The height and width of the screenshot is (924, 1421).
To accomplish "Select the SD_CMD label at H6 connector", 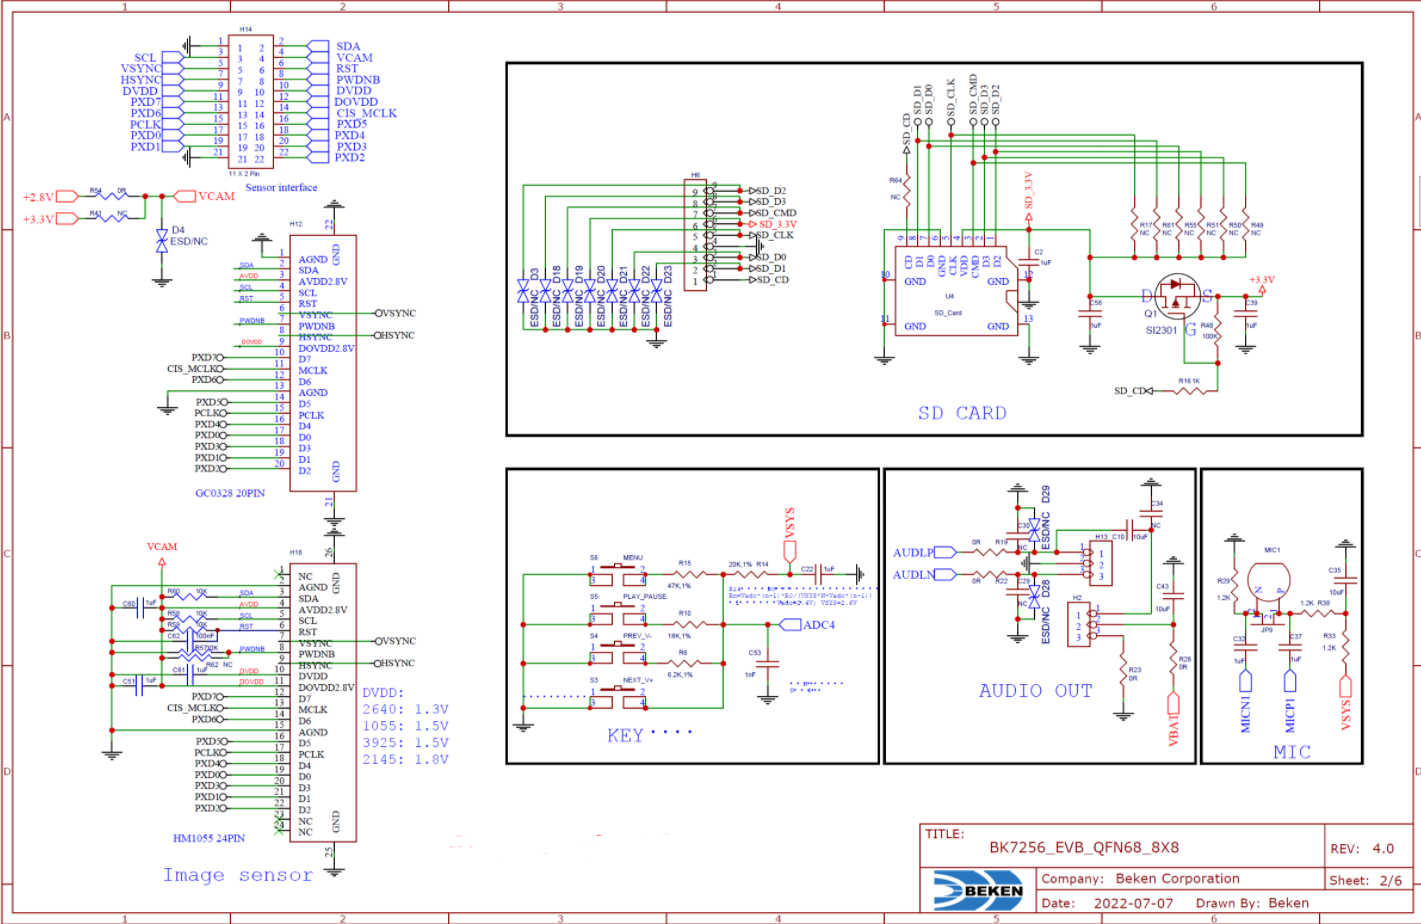I will (x=776, y=213).
